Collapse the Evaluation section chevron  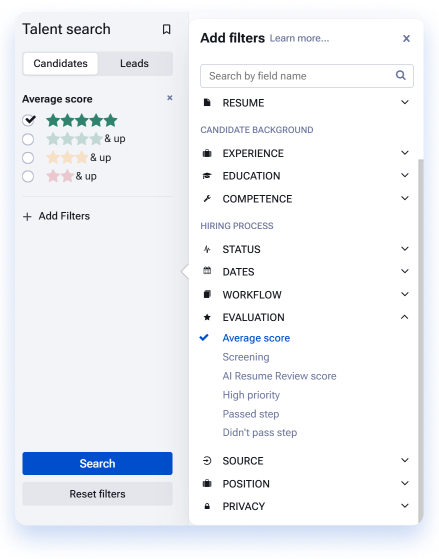405,317
